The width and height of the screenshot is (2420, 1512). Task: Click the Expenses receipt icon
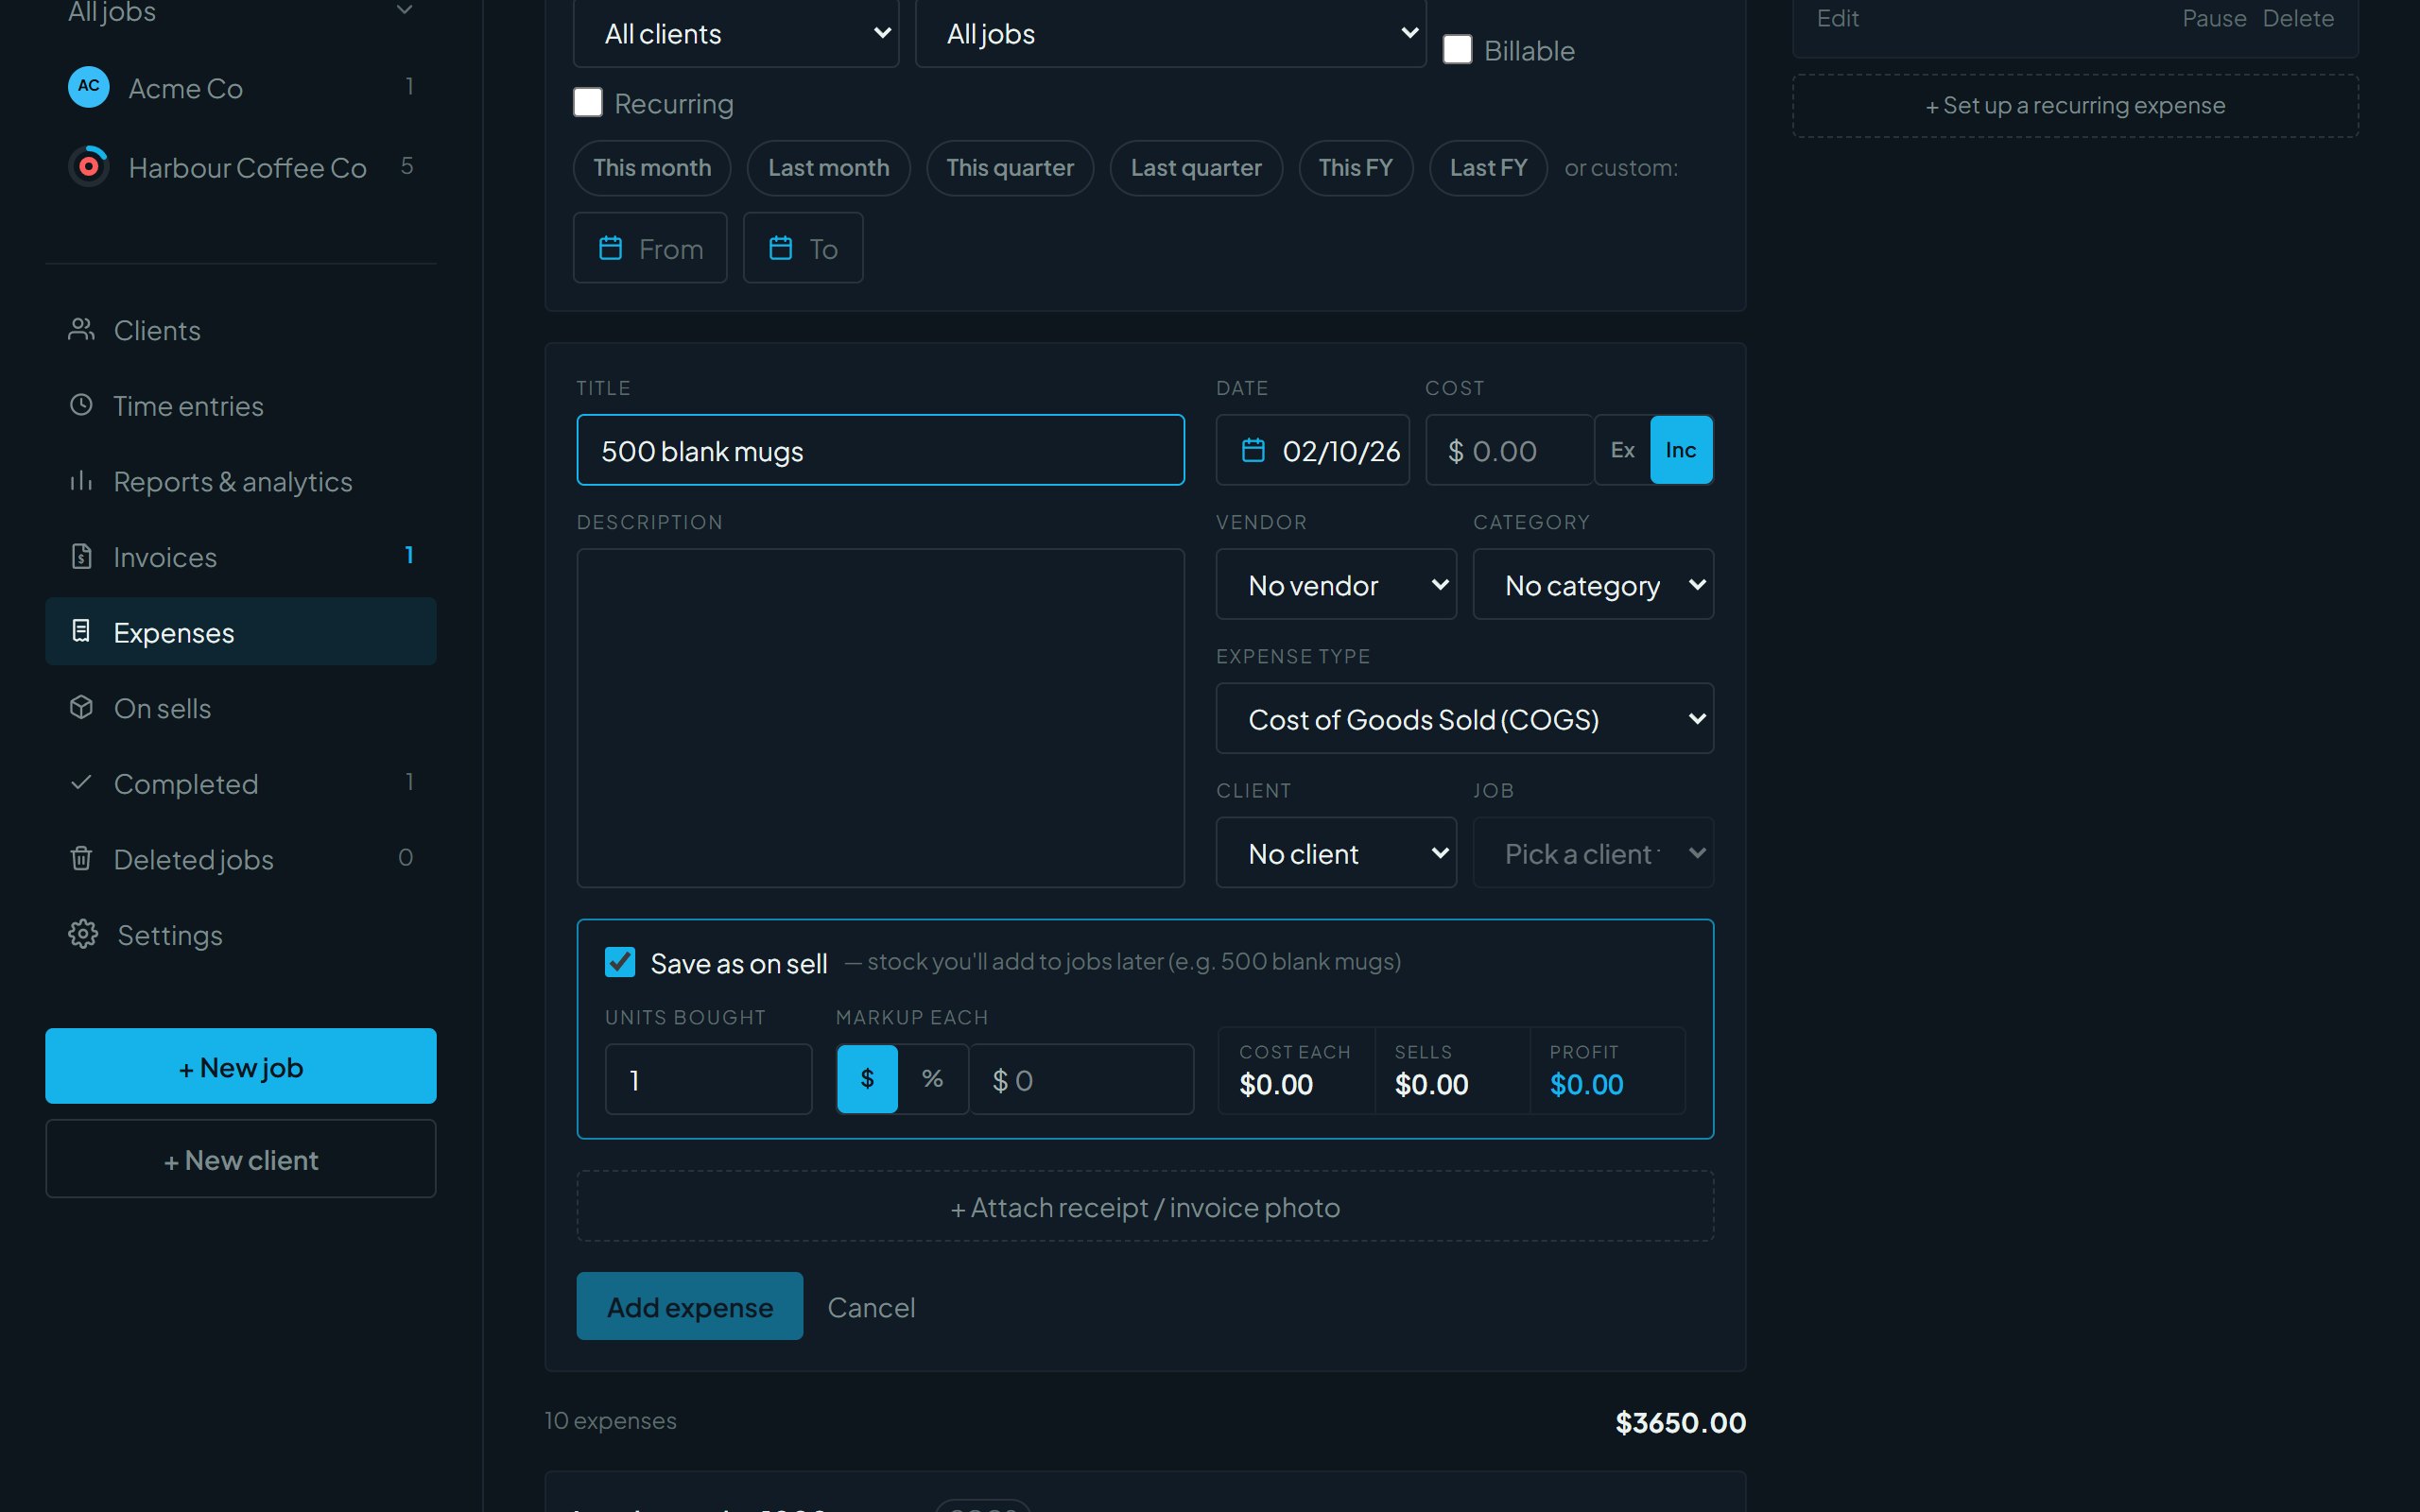(81, 631)
